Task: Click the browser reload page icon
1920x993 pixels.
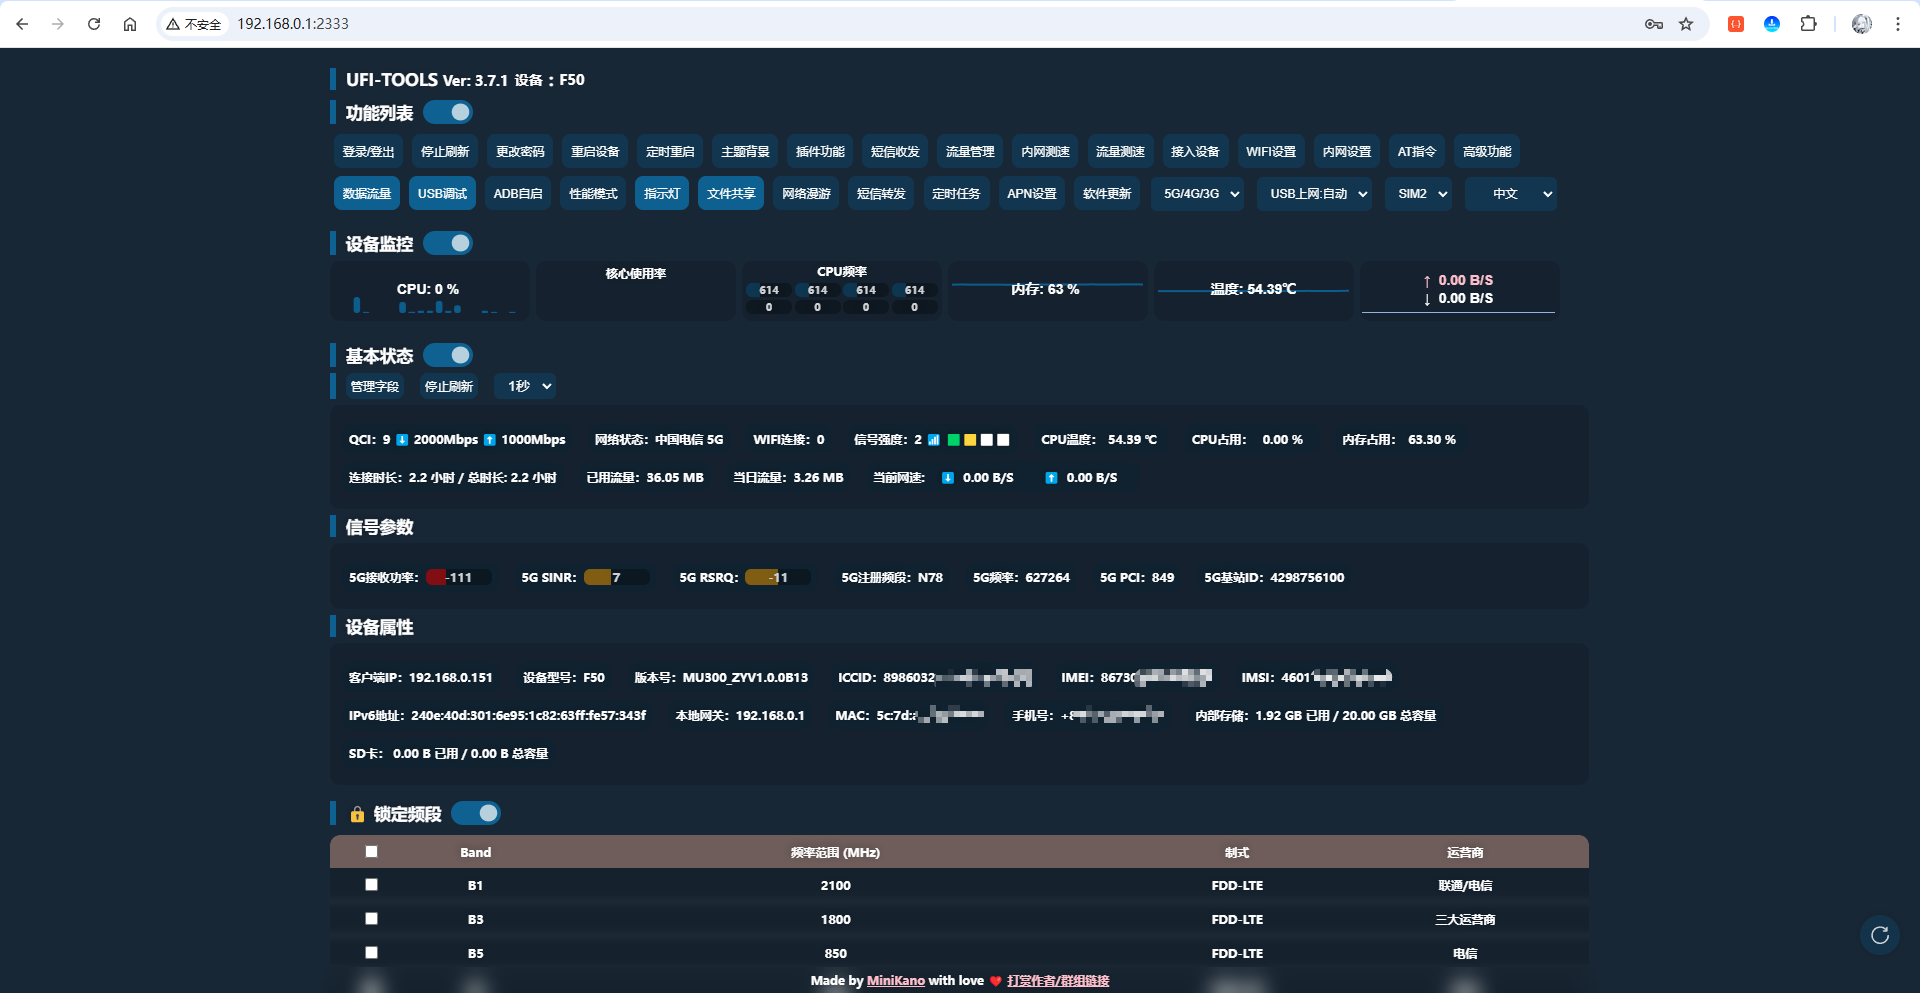Action: click(94, 24)
